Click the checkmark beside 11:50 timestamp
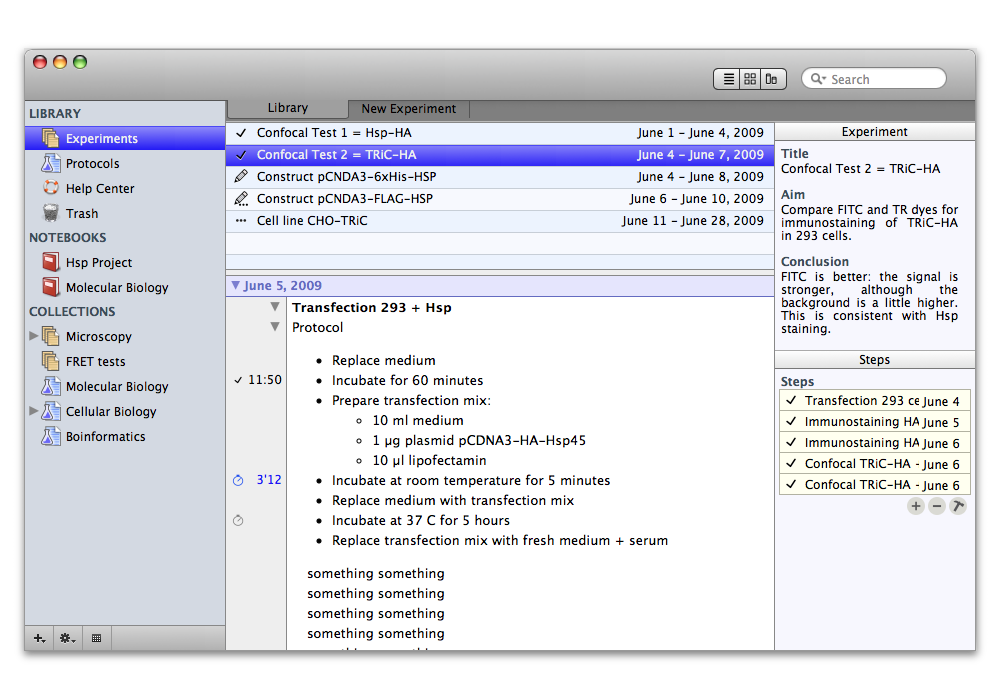Image resolution: width=1000 pixels, height=700 pixels. coord(238,380)
